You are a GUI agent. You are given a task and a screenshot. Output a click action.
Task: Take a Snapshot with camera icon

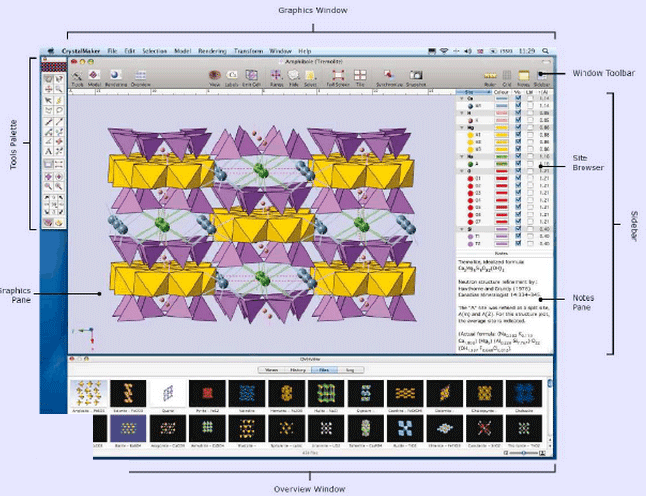[416, 77]
